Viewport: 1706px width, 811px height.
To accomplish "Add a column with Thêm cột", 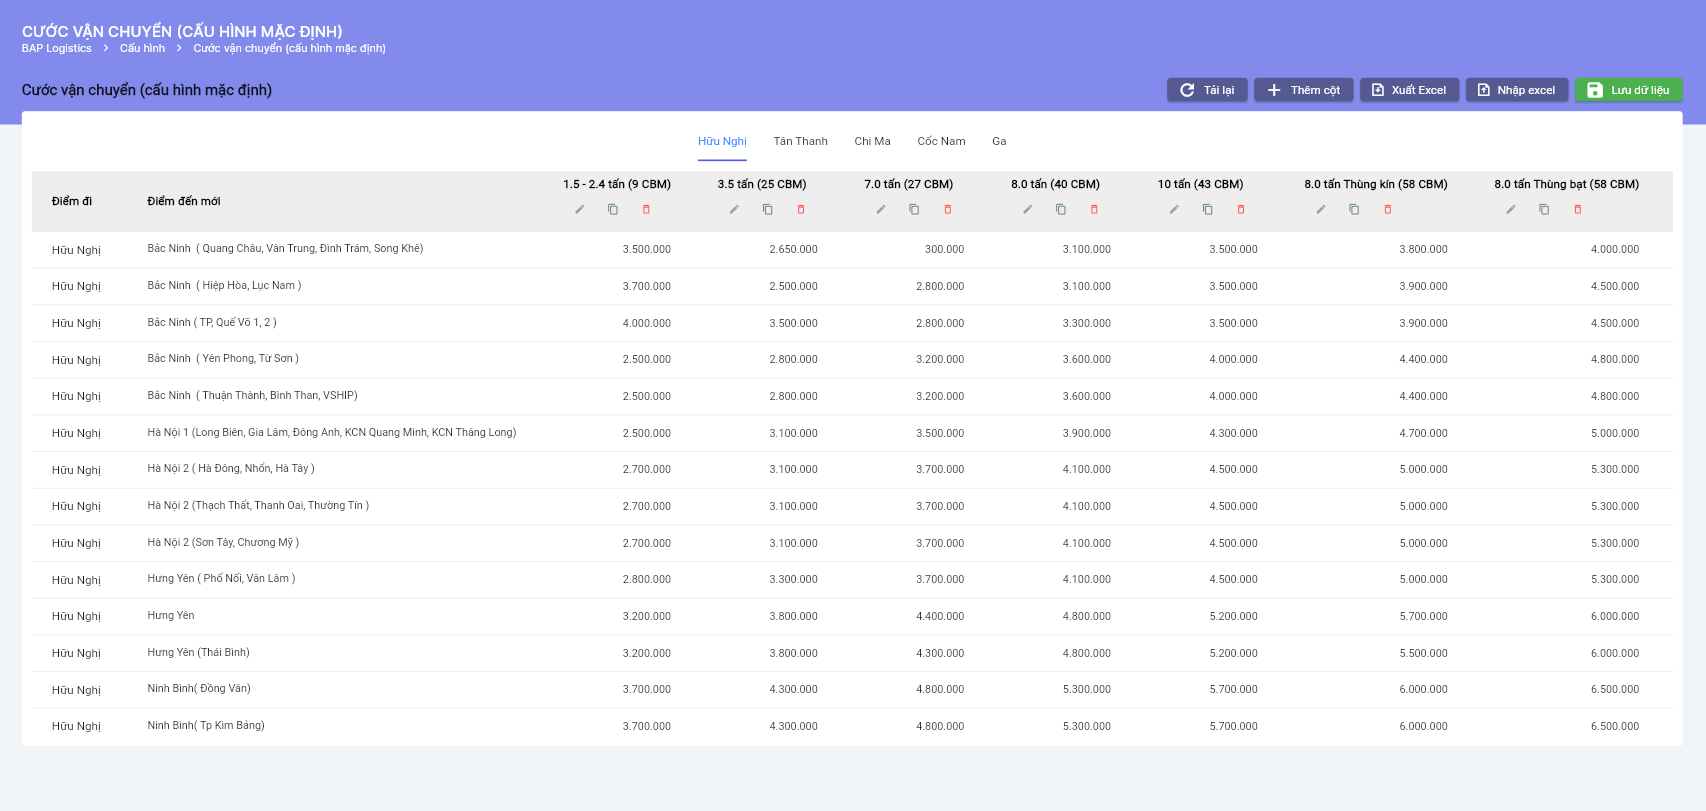I will coord(1304,90).
